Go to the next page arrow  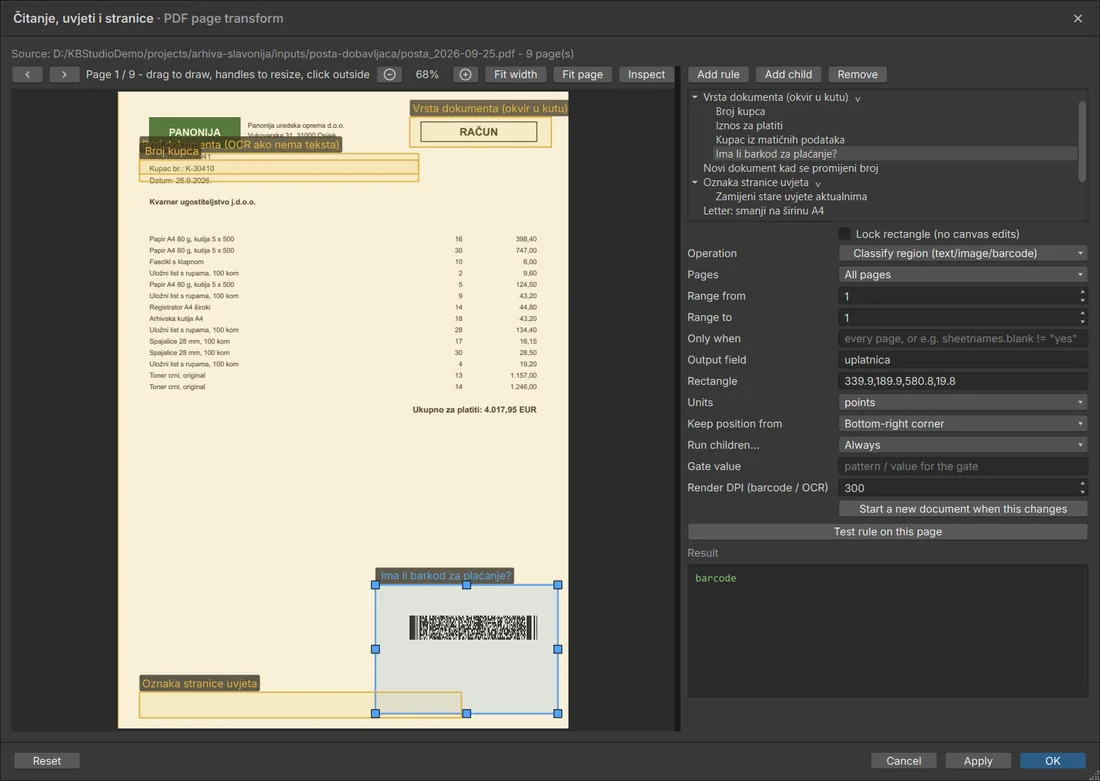click(x=64, y=74)
